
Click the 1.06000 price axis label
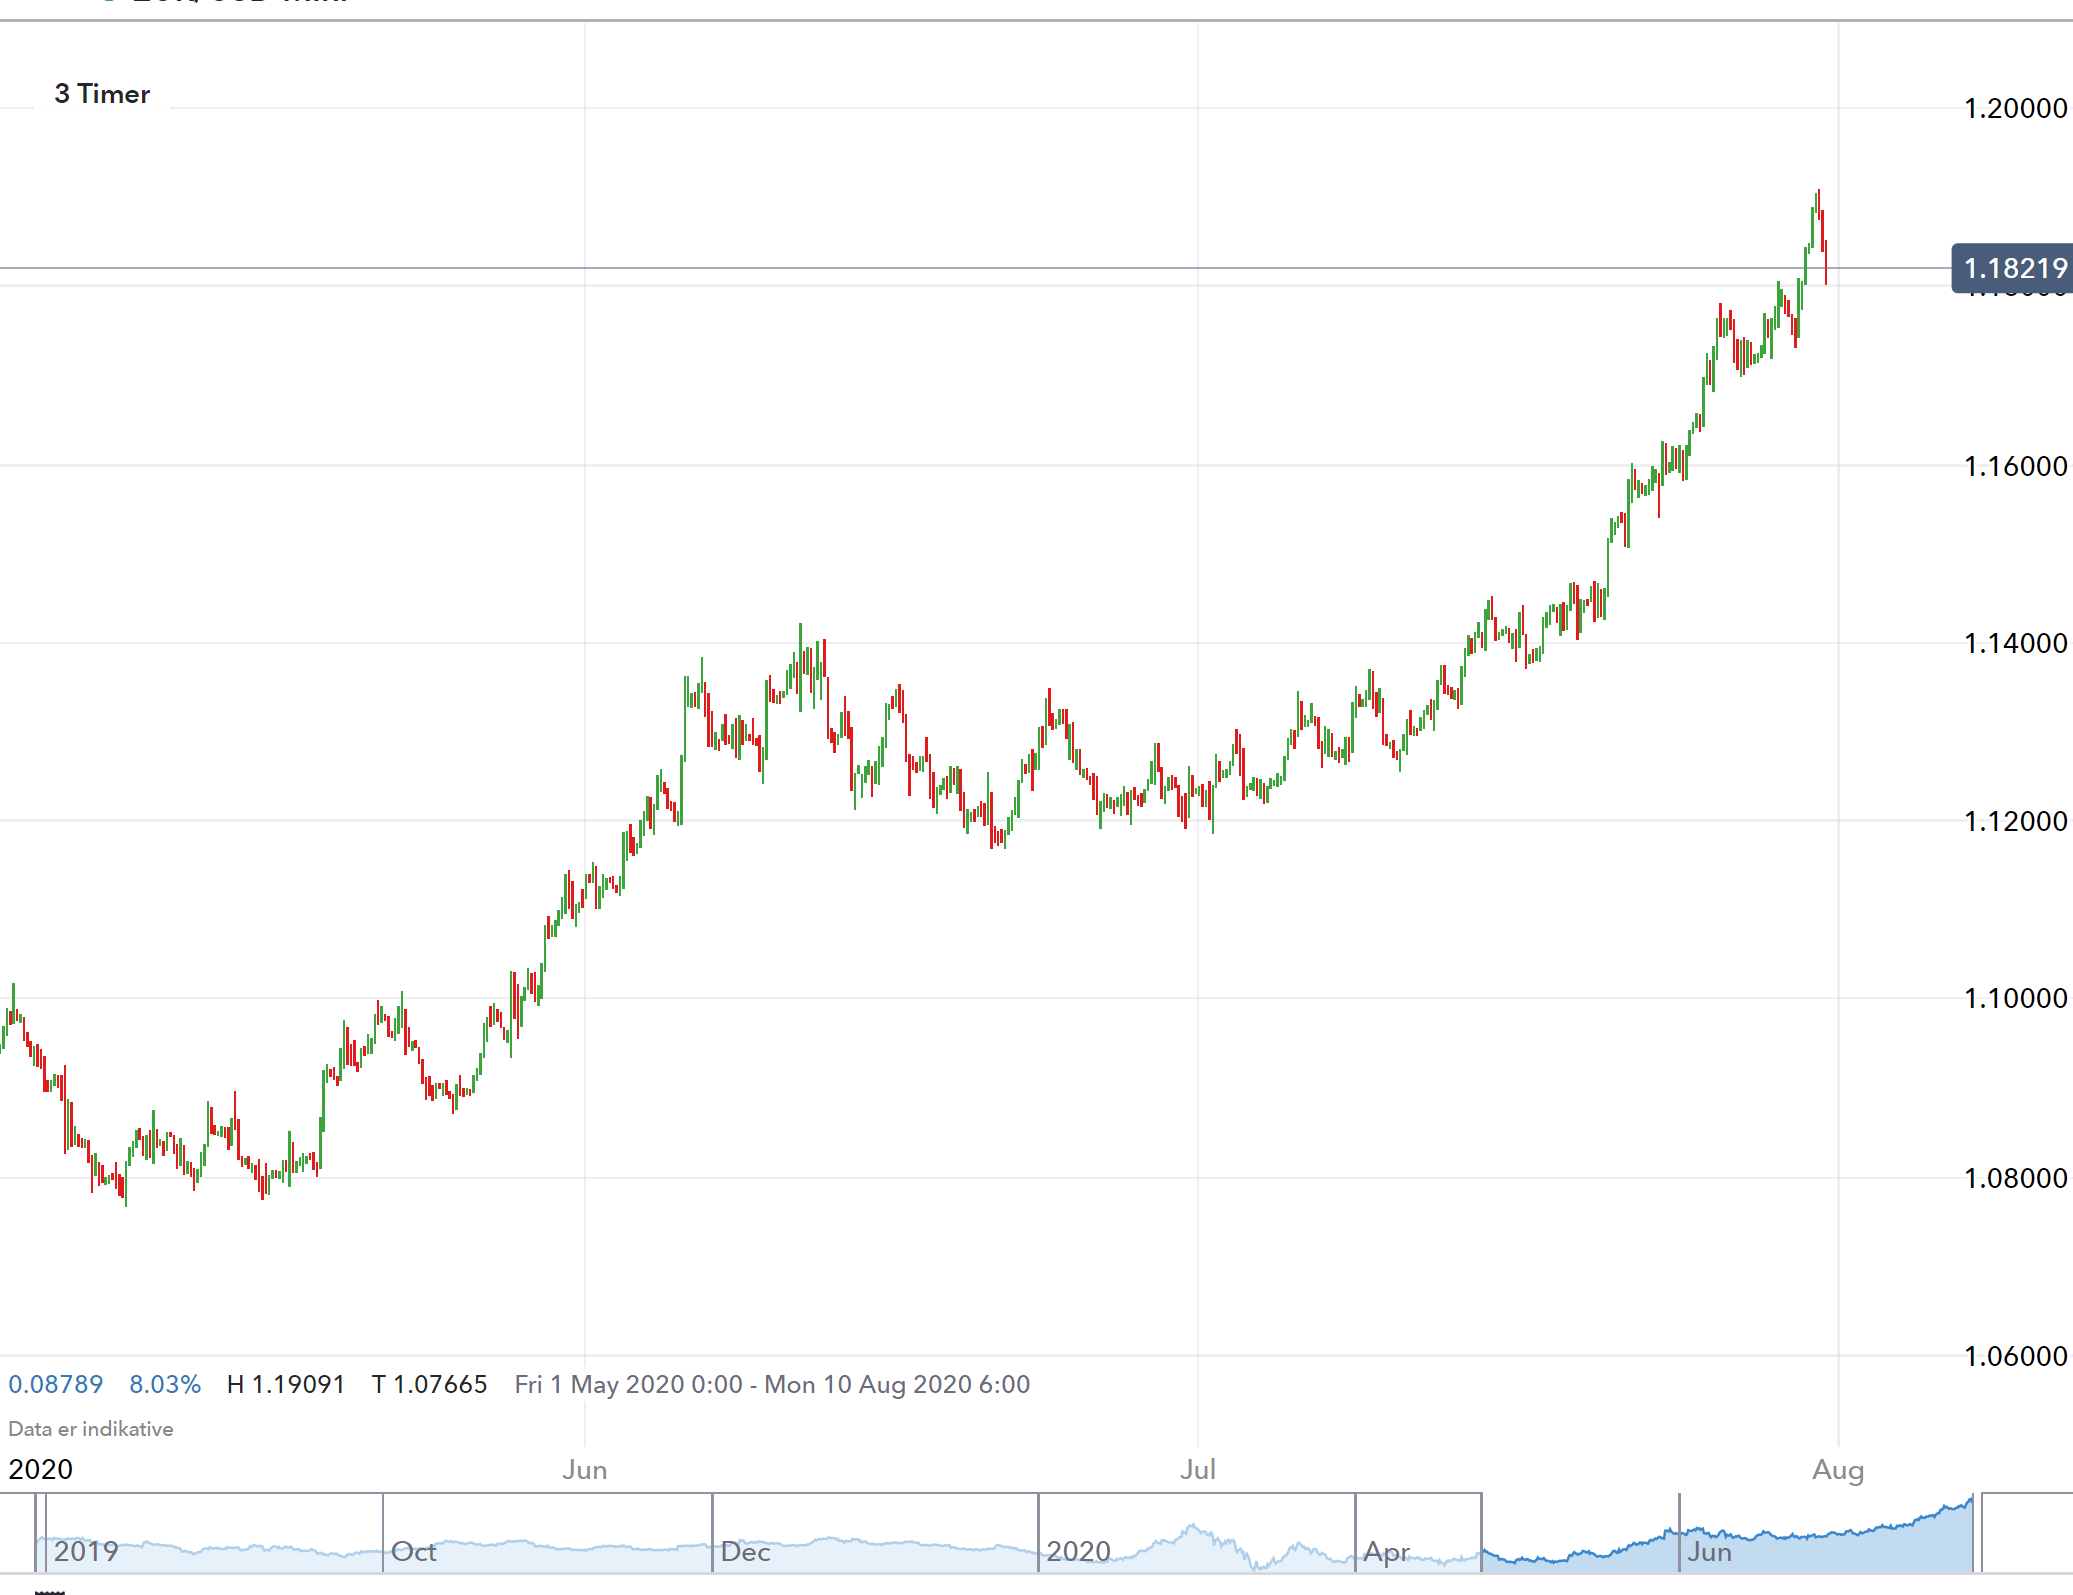pyautogui.click(x=2014, y=1356)
